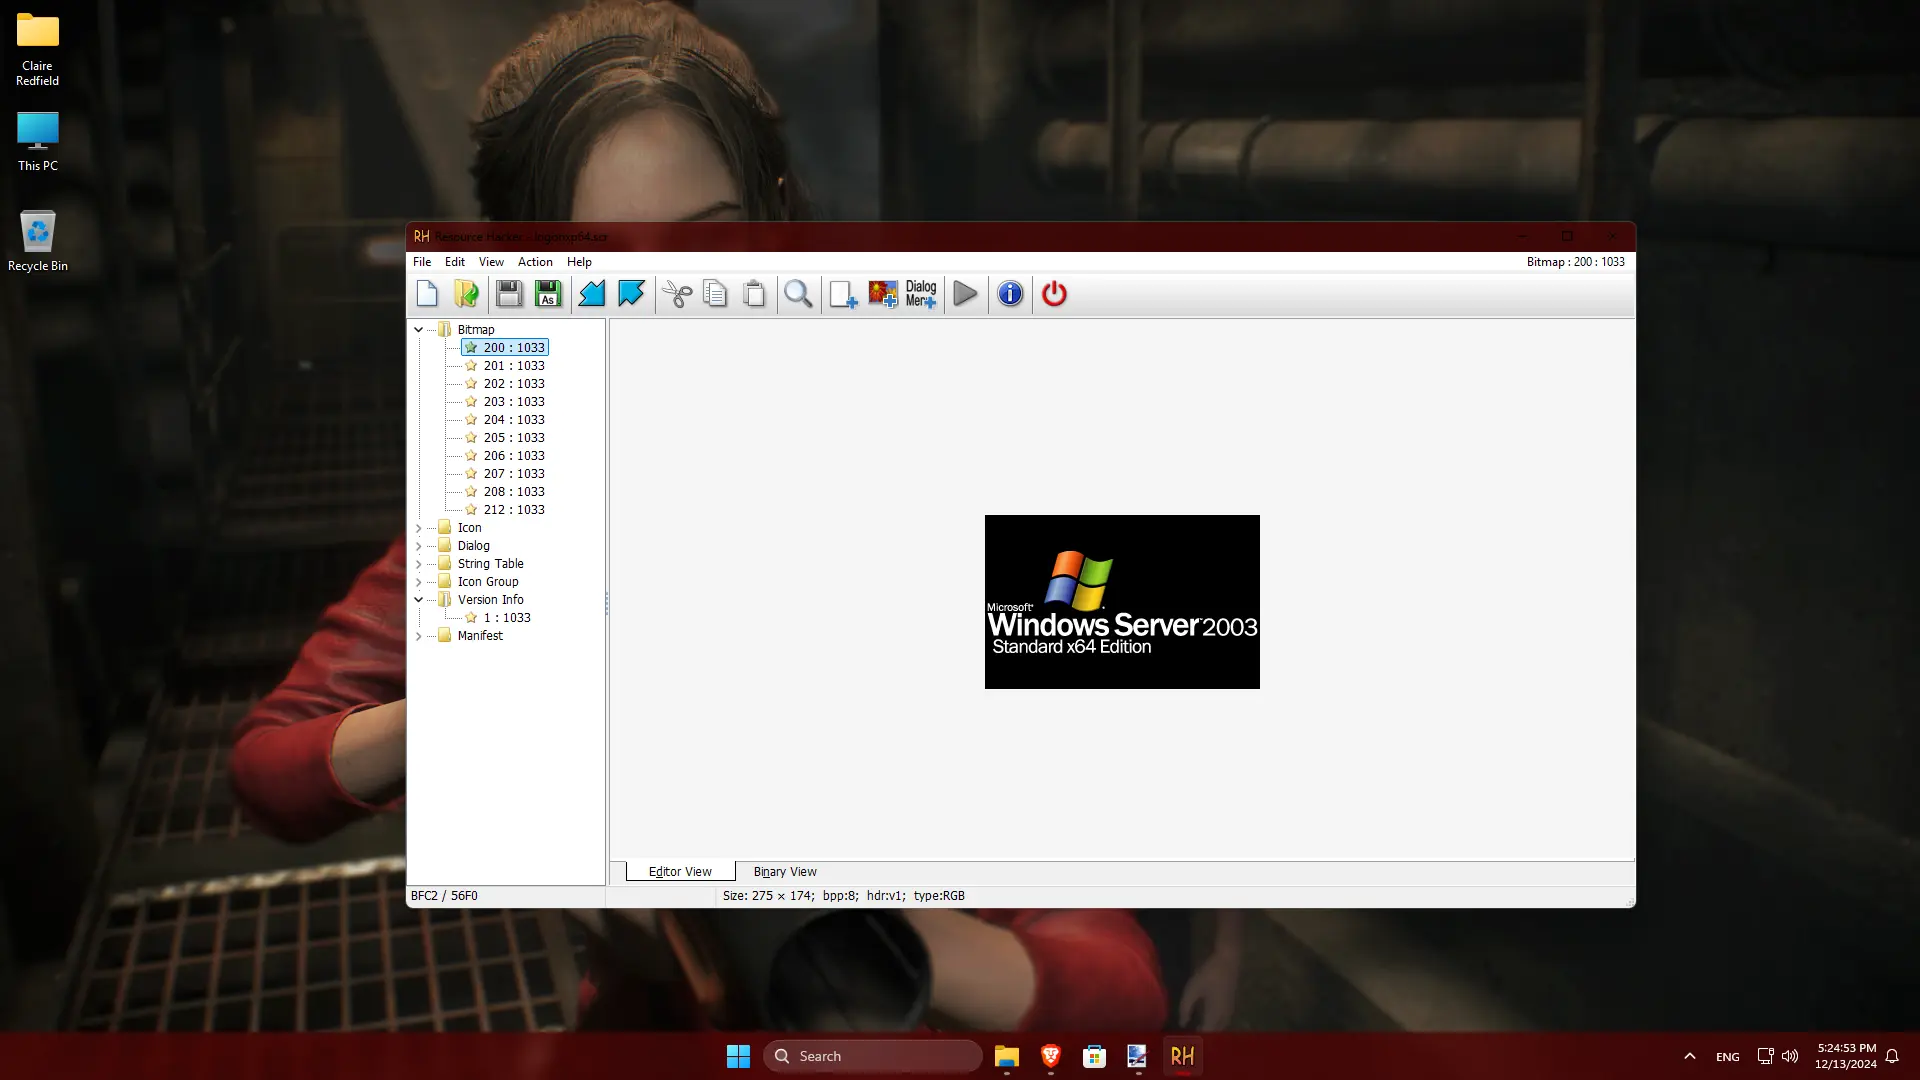Open the blue info icon
Viewport: 1920px width, 1080px height.
(1010, 294)
